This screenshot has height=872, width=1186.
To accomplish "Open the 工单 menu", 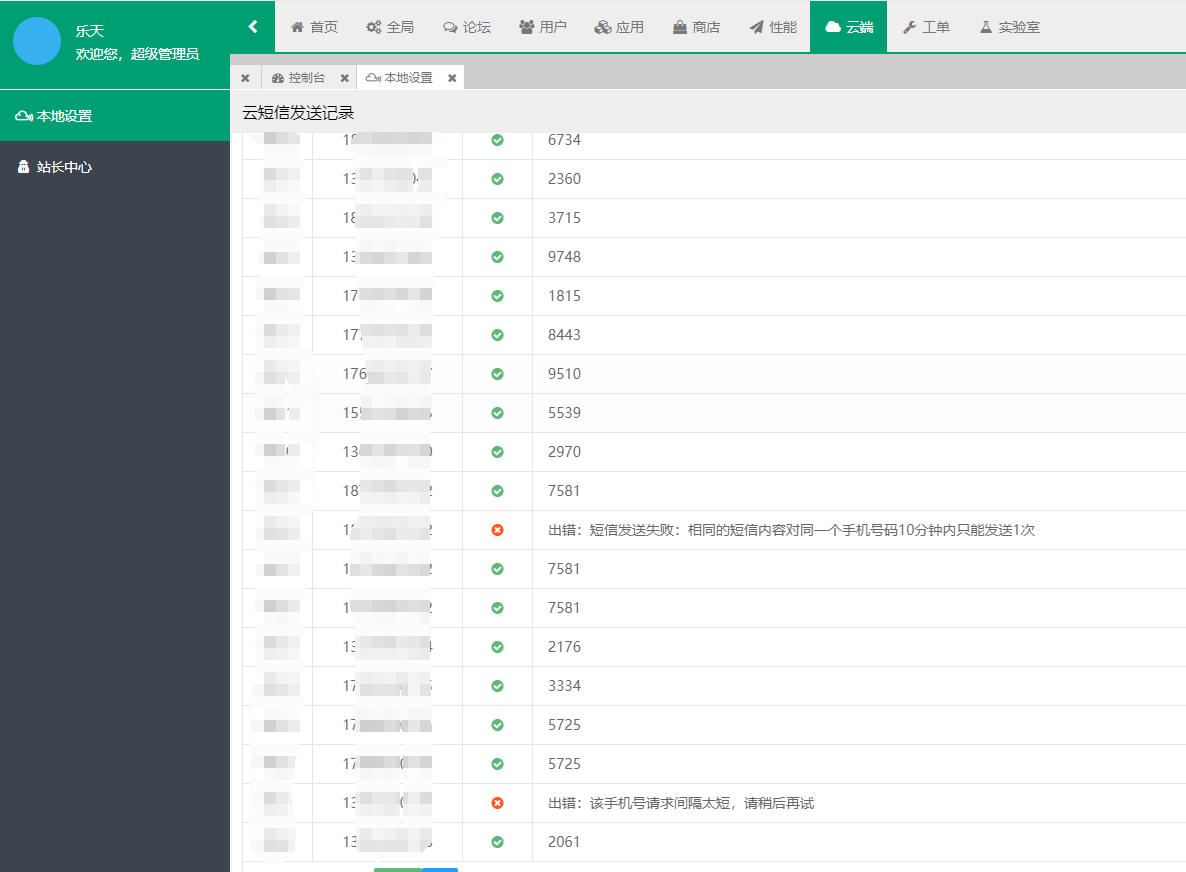I will pos(926,27).
